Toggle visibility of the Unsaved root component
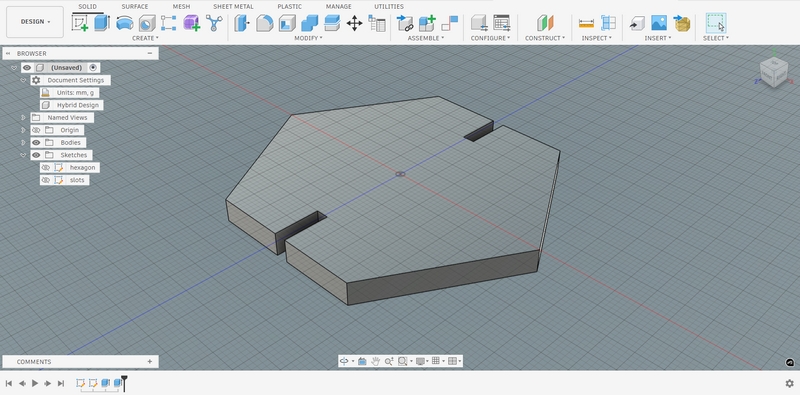Viewport: 800px width, 395px height. (27, 67)
